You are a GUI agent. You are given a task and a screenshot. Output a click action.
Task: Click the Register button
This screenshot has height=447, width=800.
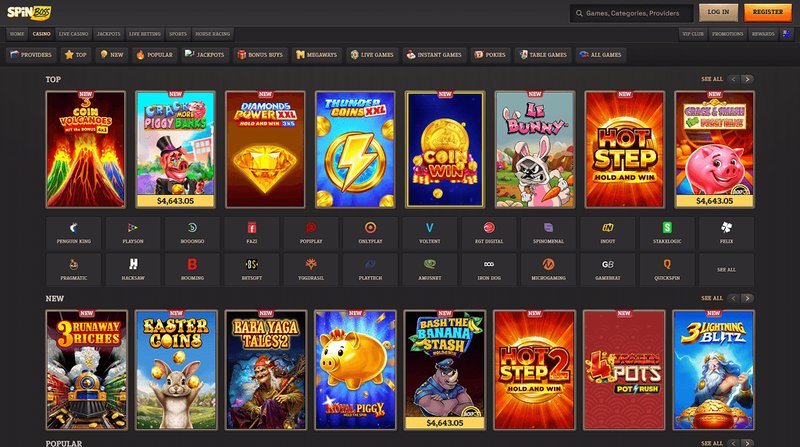click(x=768, y=12)
